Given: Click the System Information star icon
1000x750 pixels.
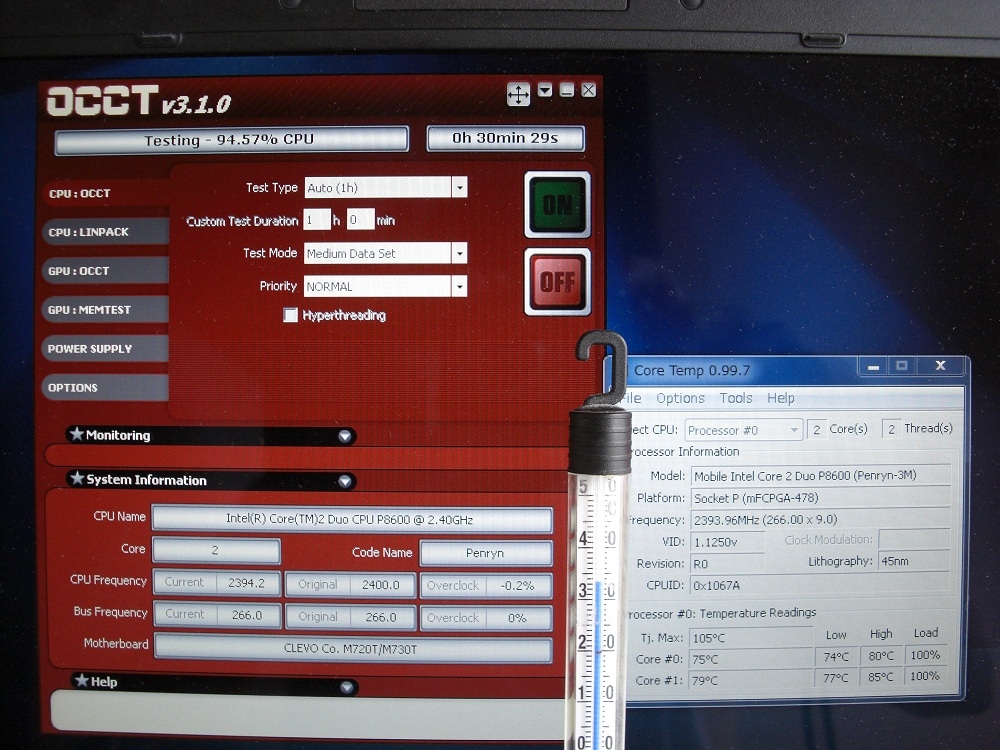Looking at the screenshot, I should pos(77,478).
